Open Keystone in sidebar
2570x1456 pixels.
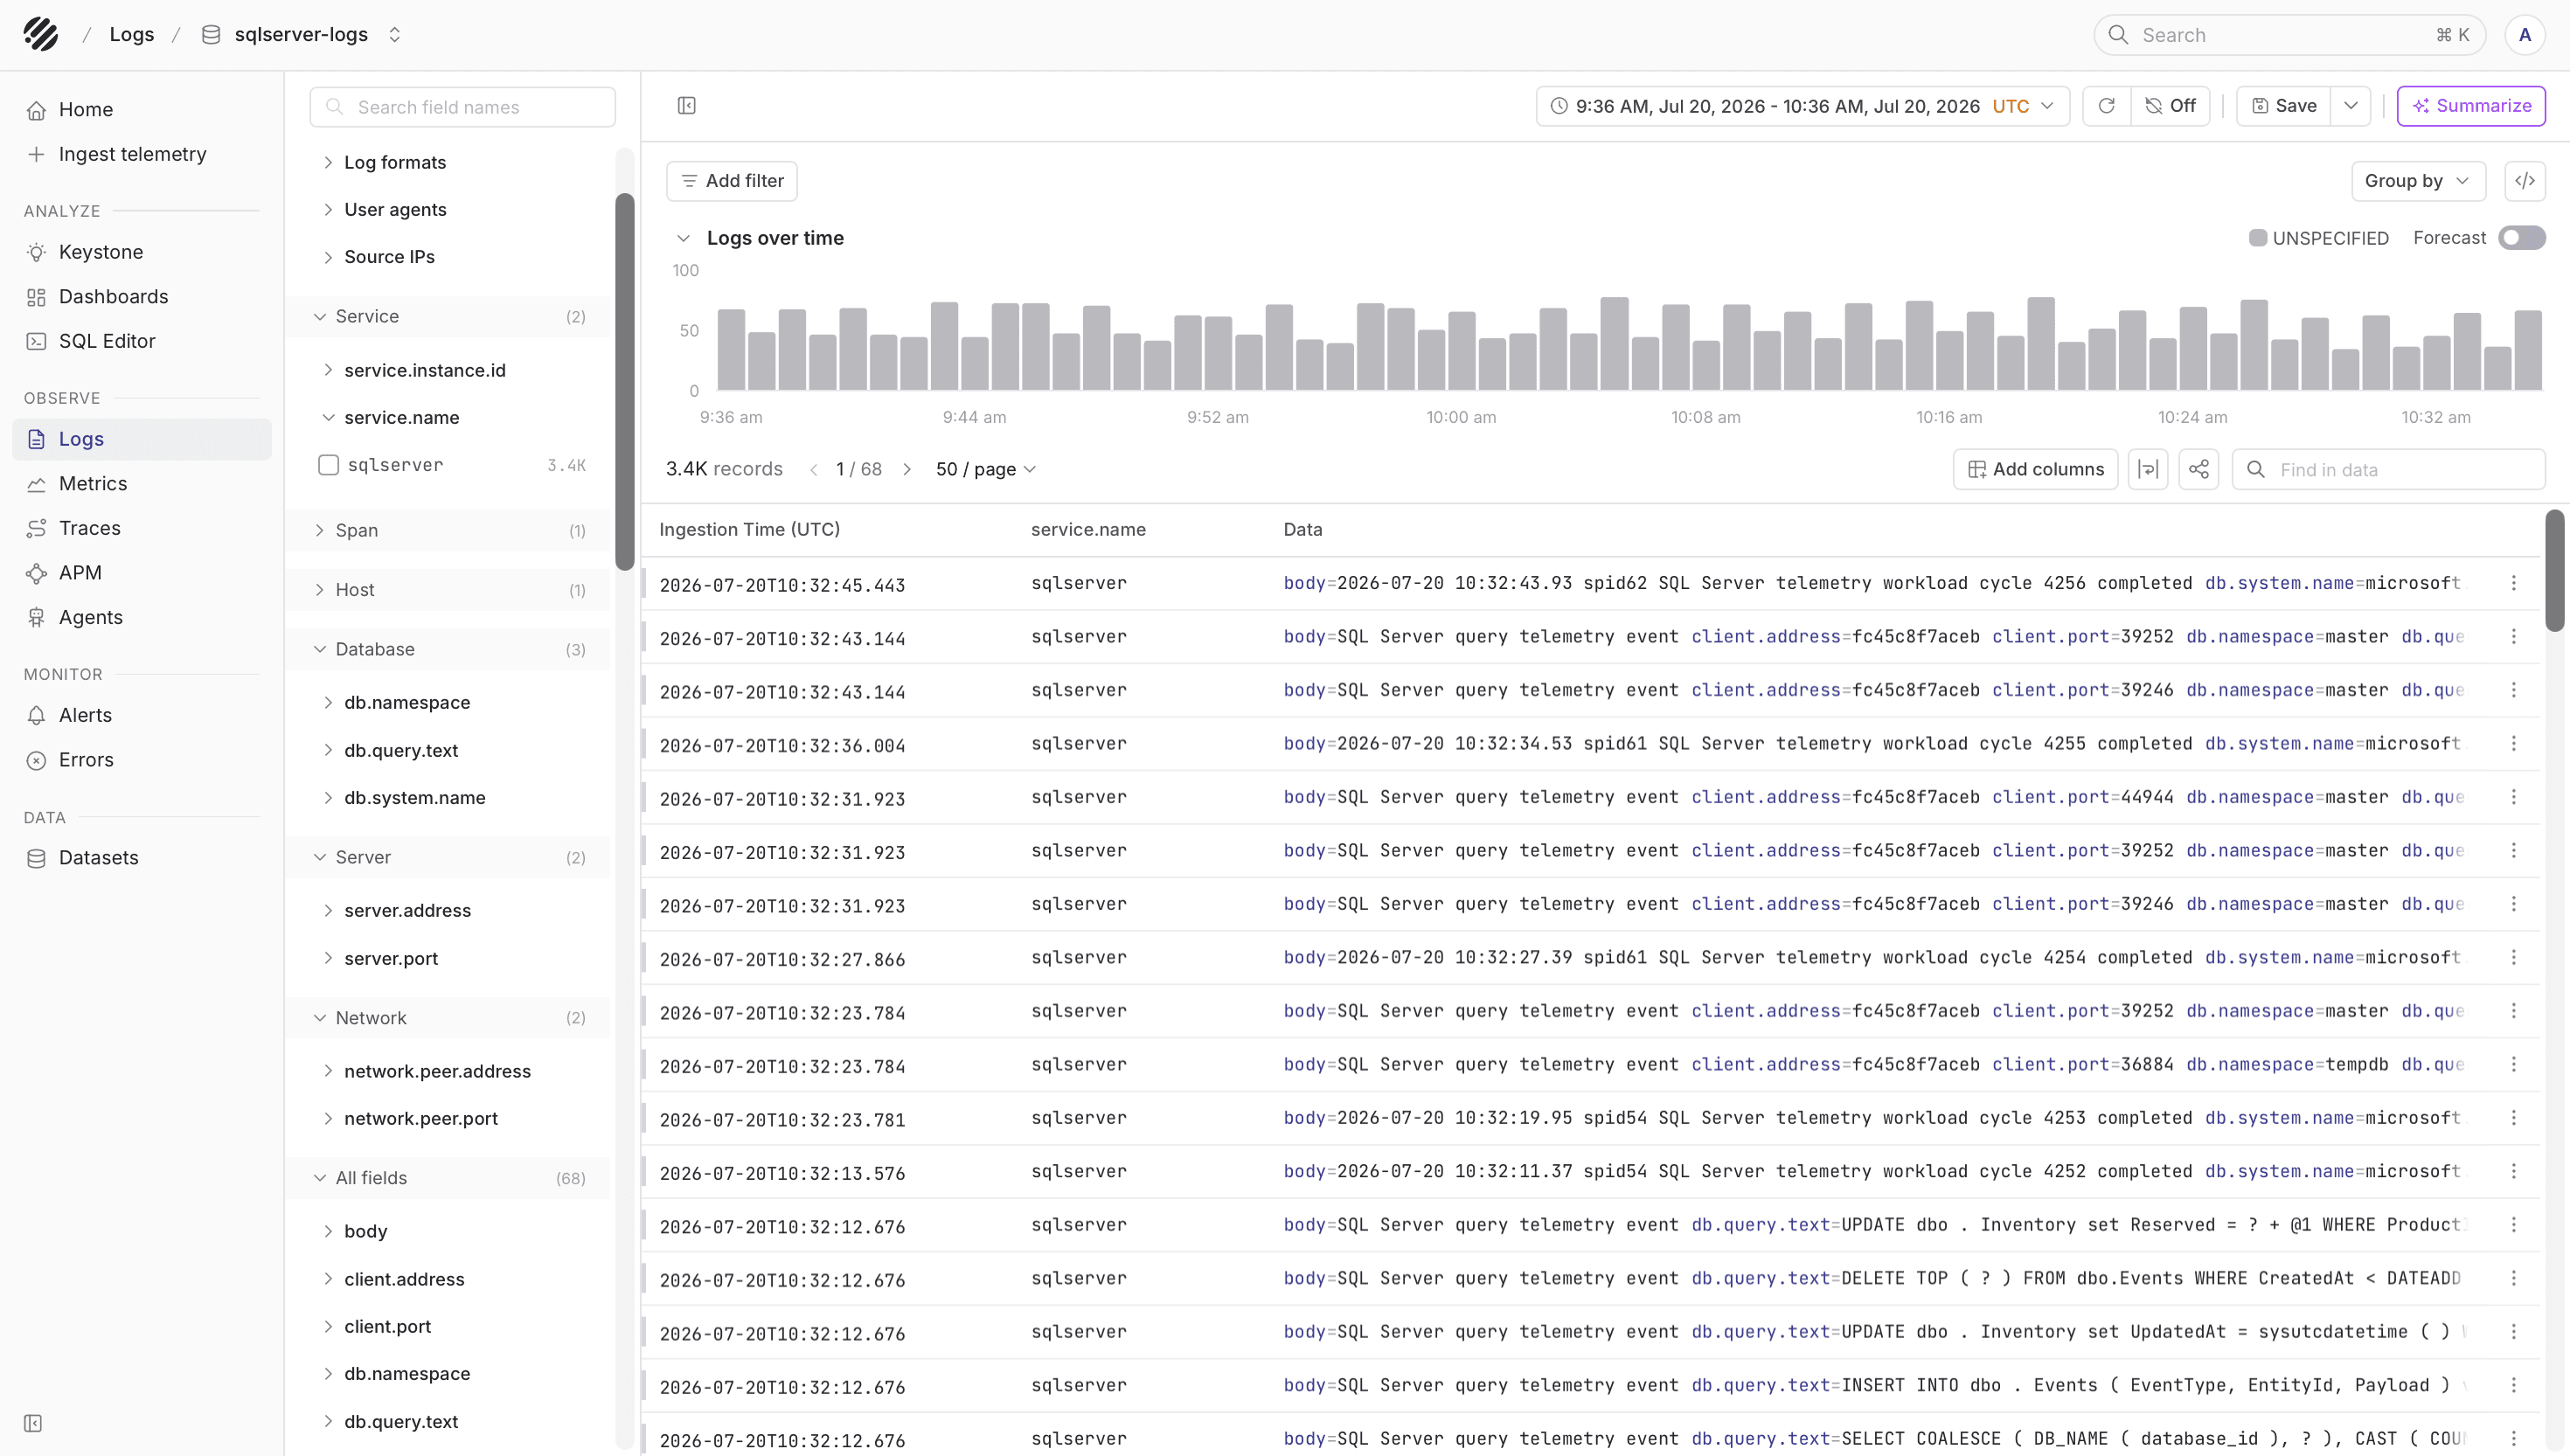click(142, 252)
